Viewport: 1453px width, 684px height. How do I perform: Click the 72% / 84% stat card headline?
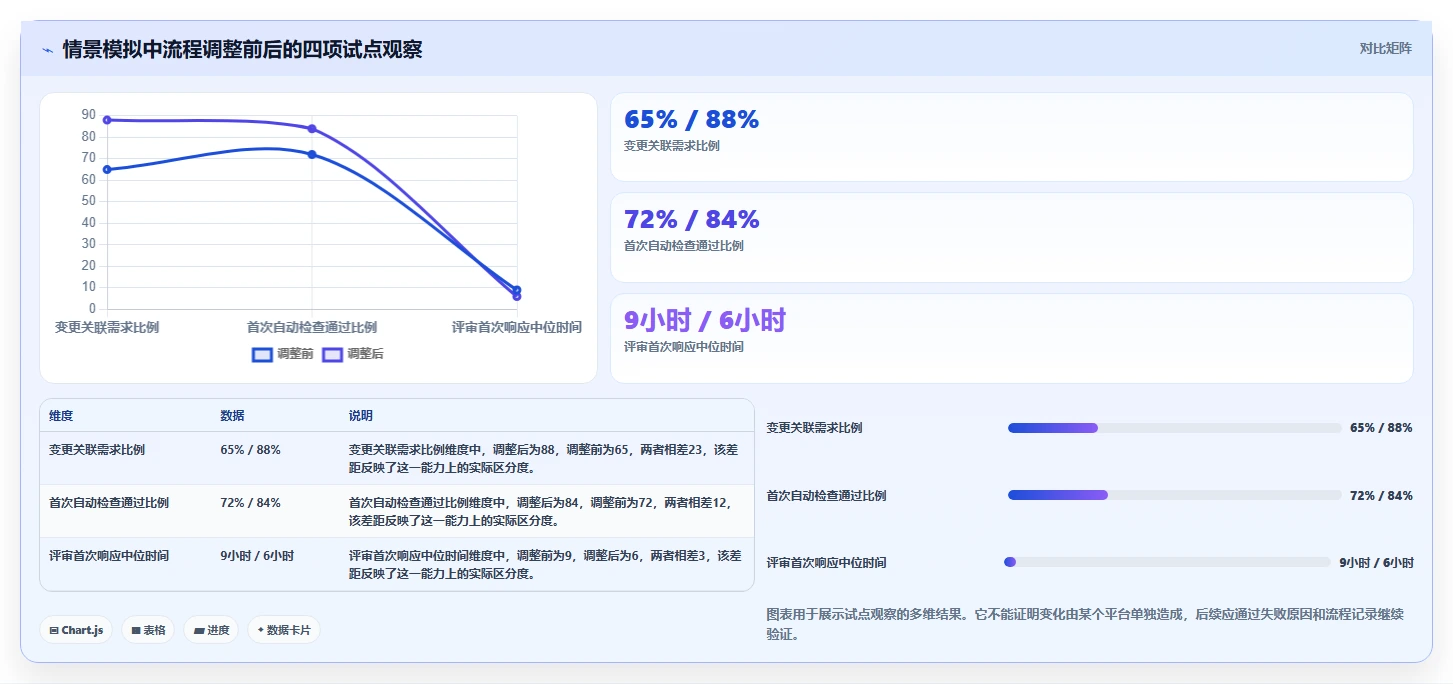[x=691, y=220]
